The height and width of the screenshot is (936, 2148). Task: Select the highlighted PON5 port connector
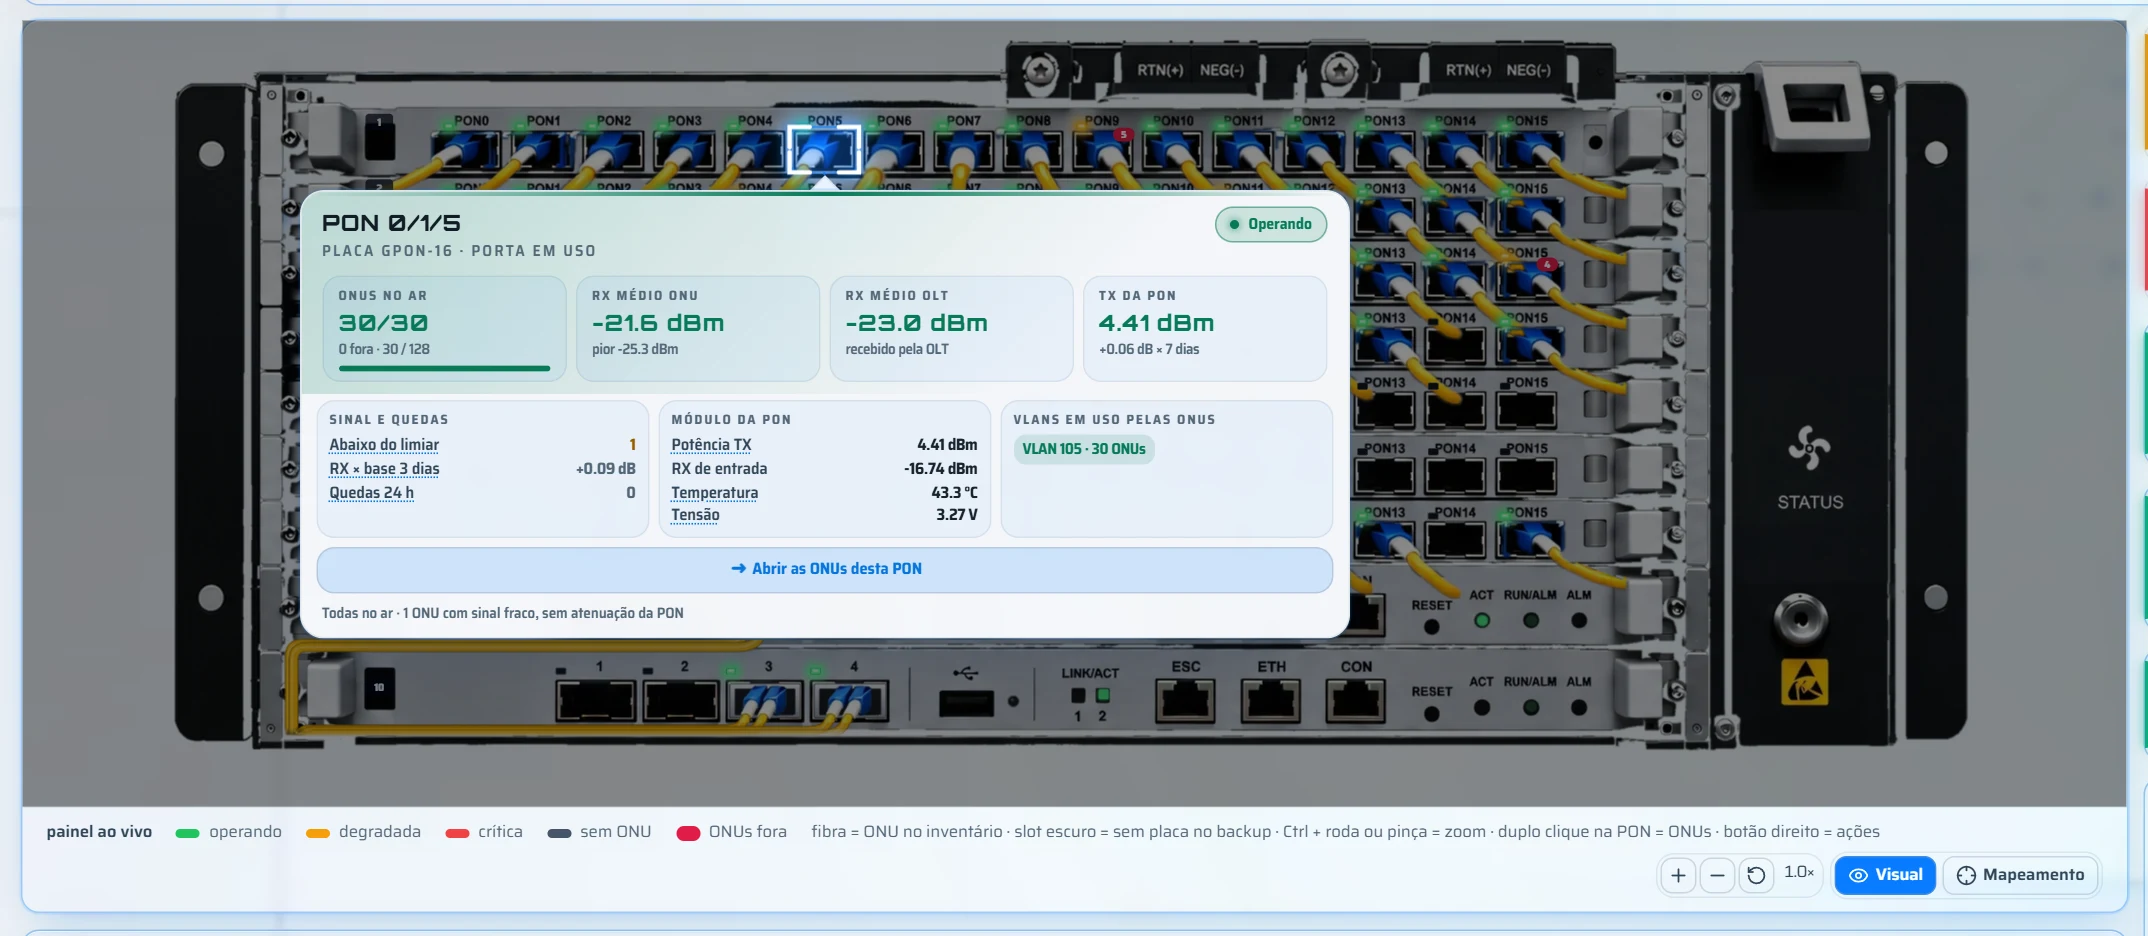[823, 150]
